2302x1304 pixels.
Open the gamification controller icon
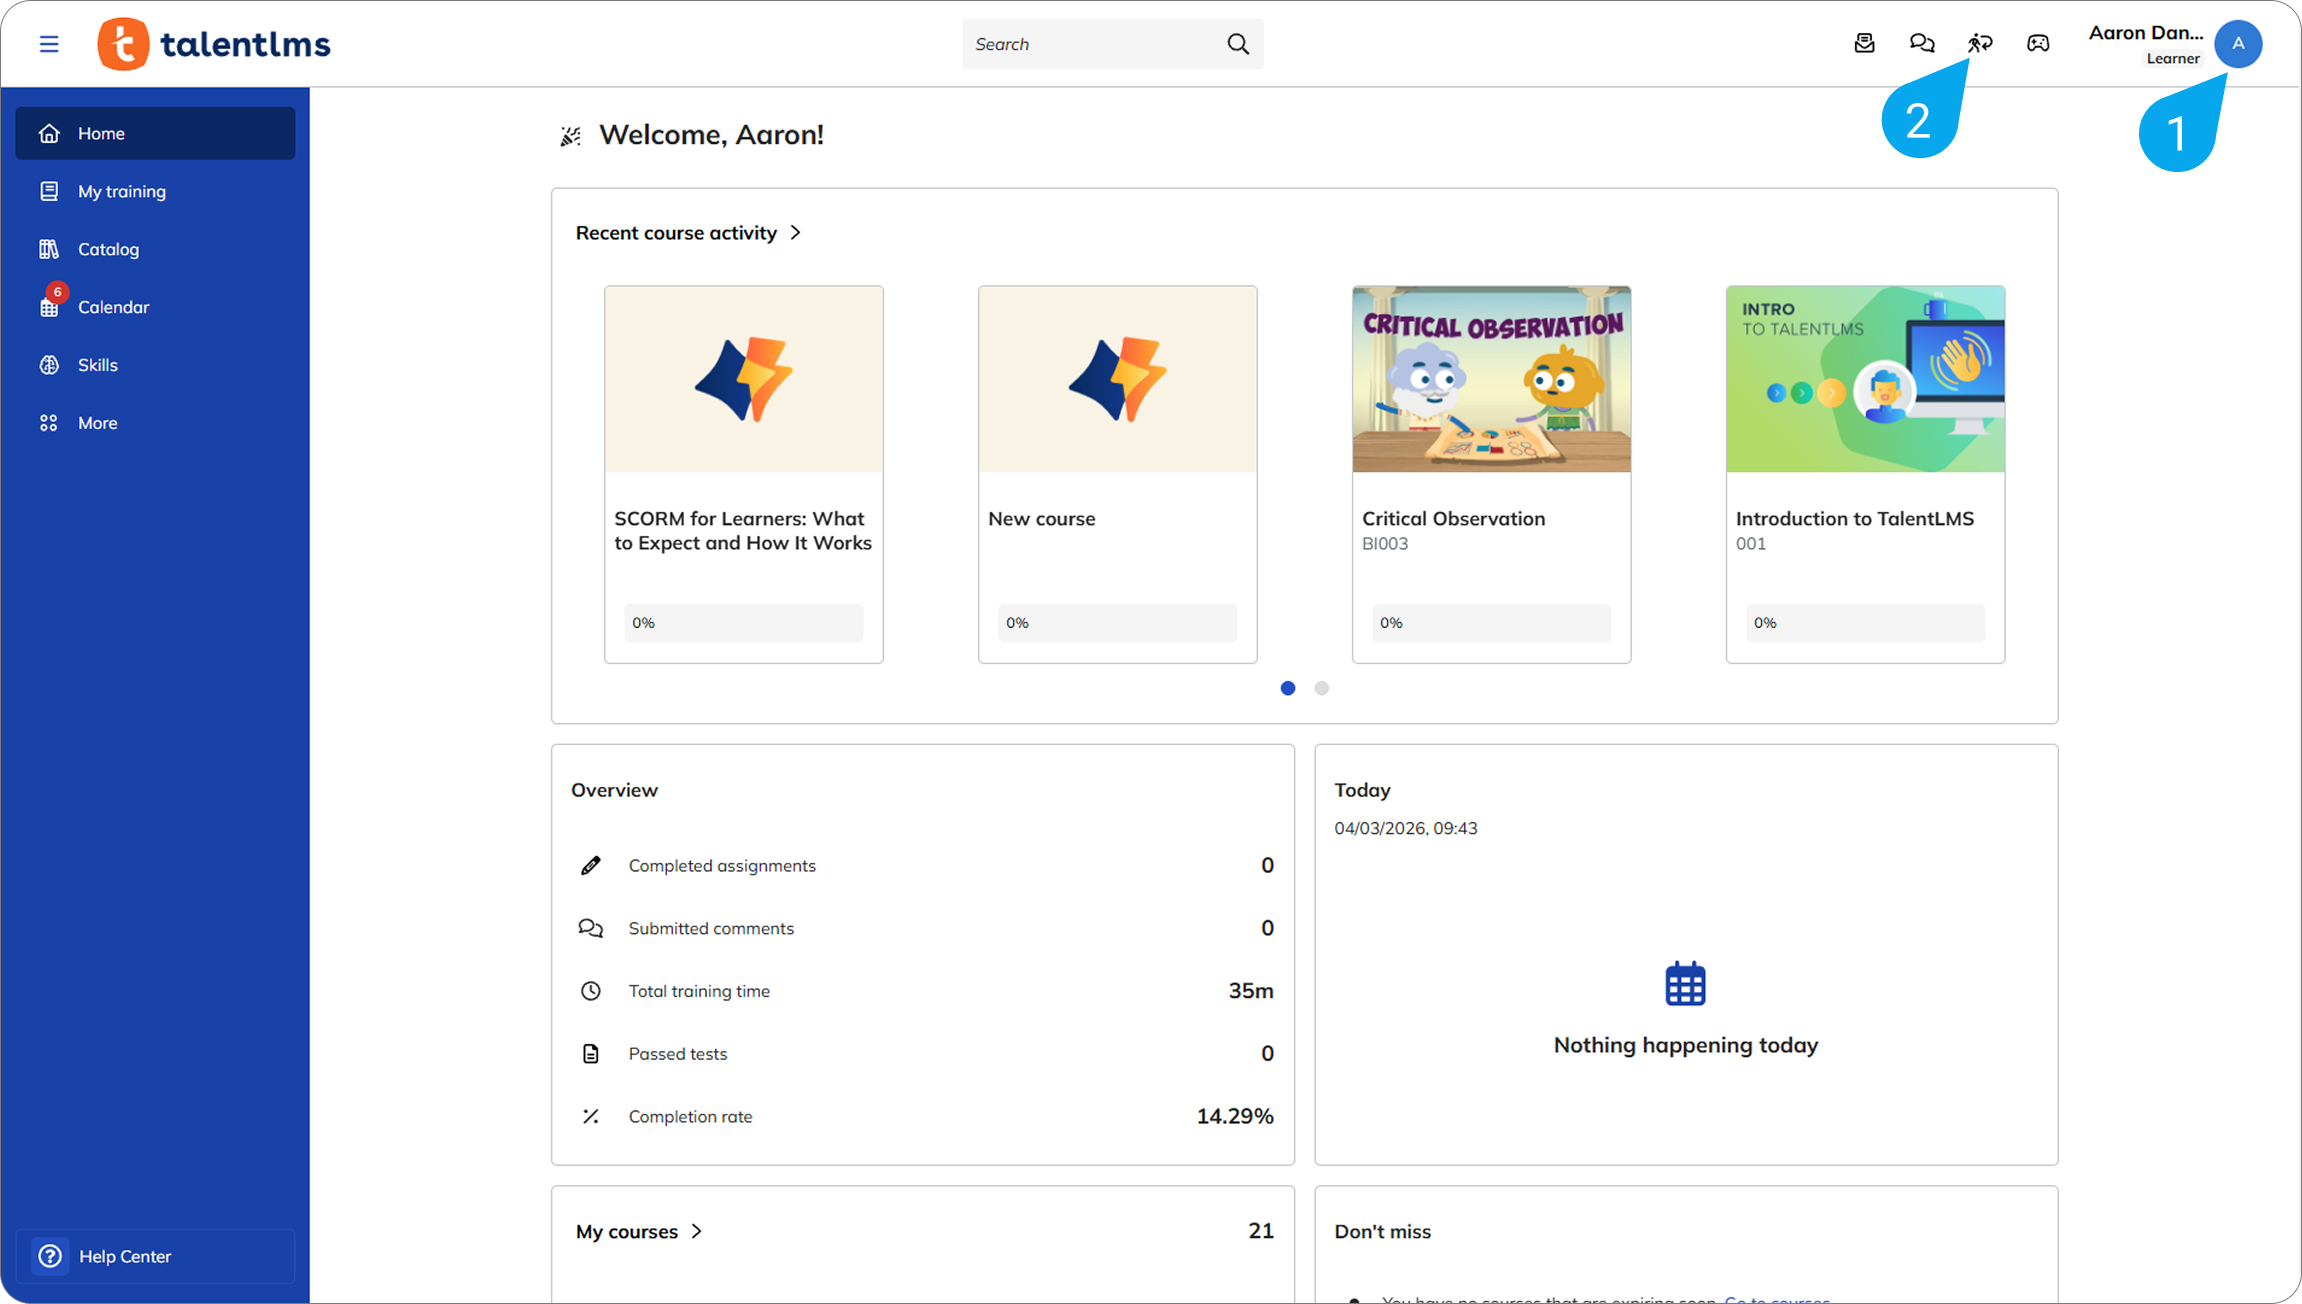2038,43
